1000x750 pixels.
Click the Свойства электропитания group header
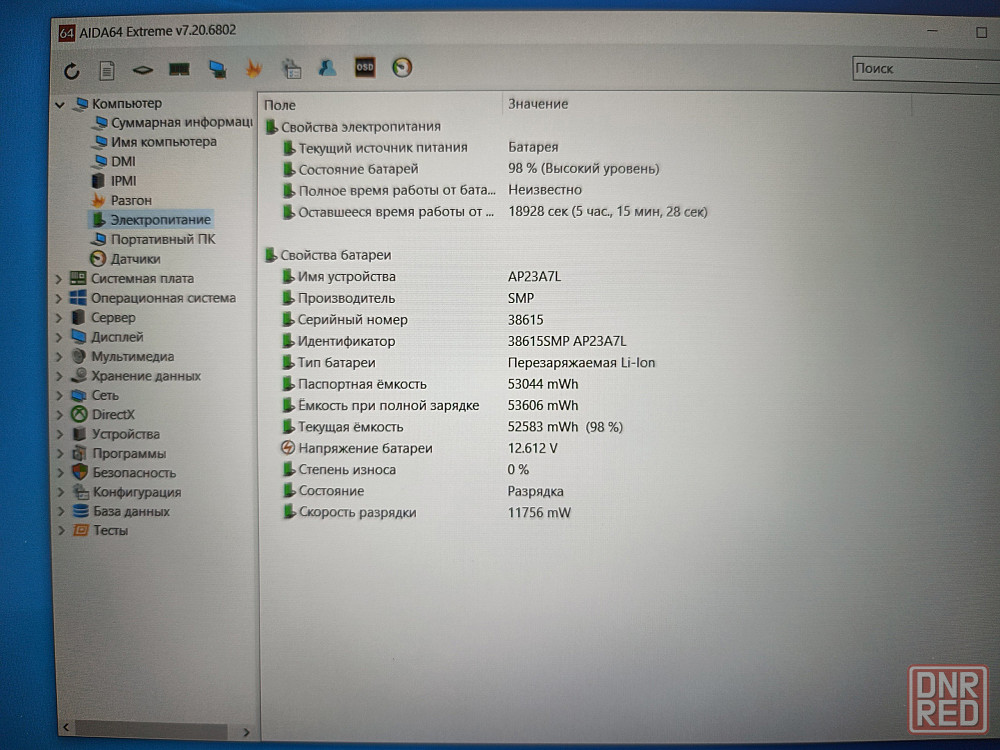coord(353,126)
